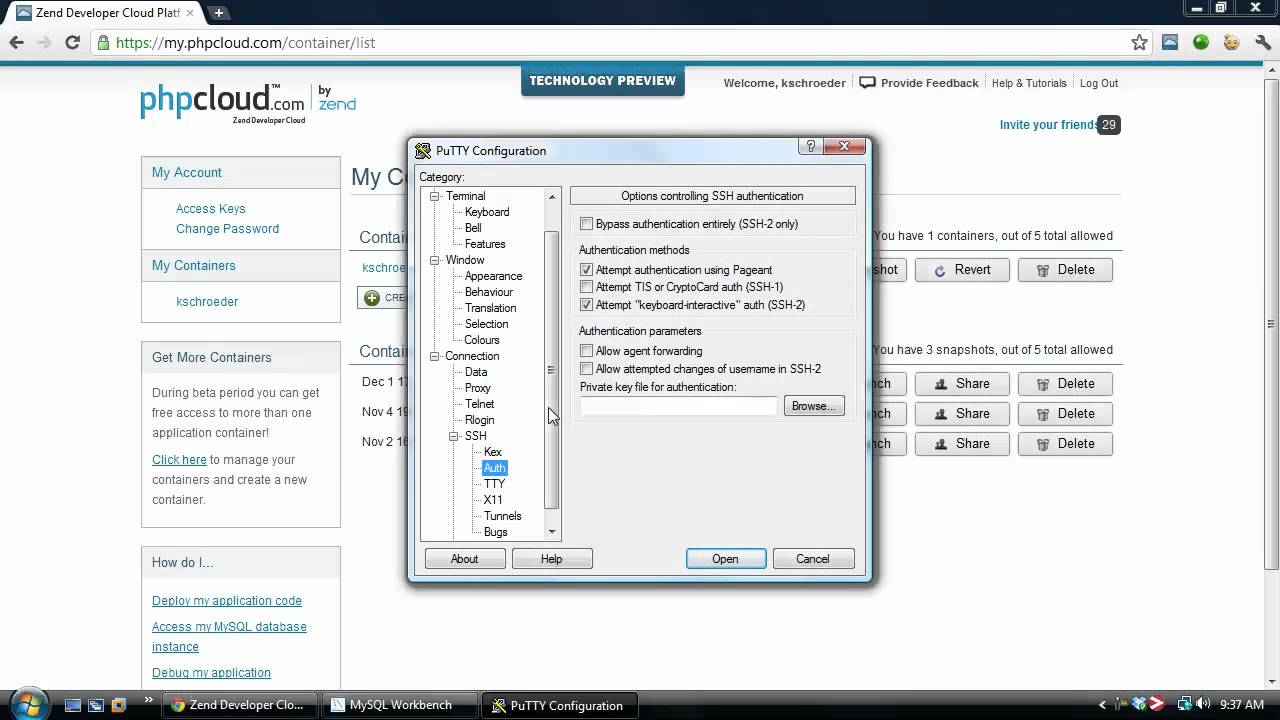Image resolution: width=1280 pixels, height=720 pixels.
Task: Click Revert container button
Action: [962, 270]
